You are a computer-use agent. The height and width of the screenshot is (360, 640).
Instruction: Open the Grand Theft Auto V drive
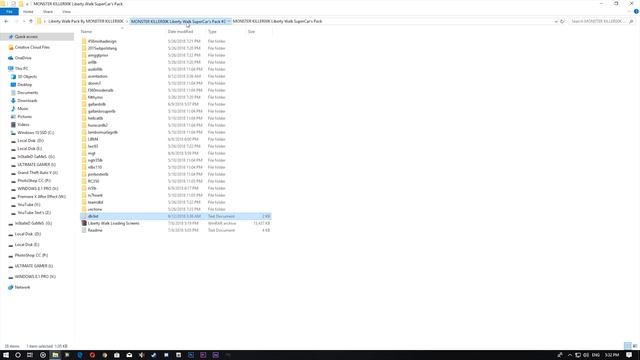[x=37, y=173]
